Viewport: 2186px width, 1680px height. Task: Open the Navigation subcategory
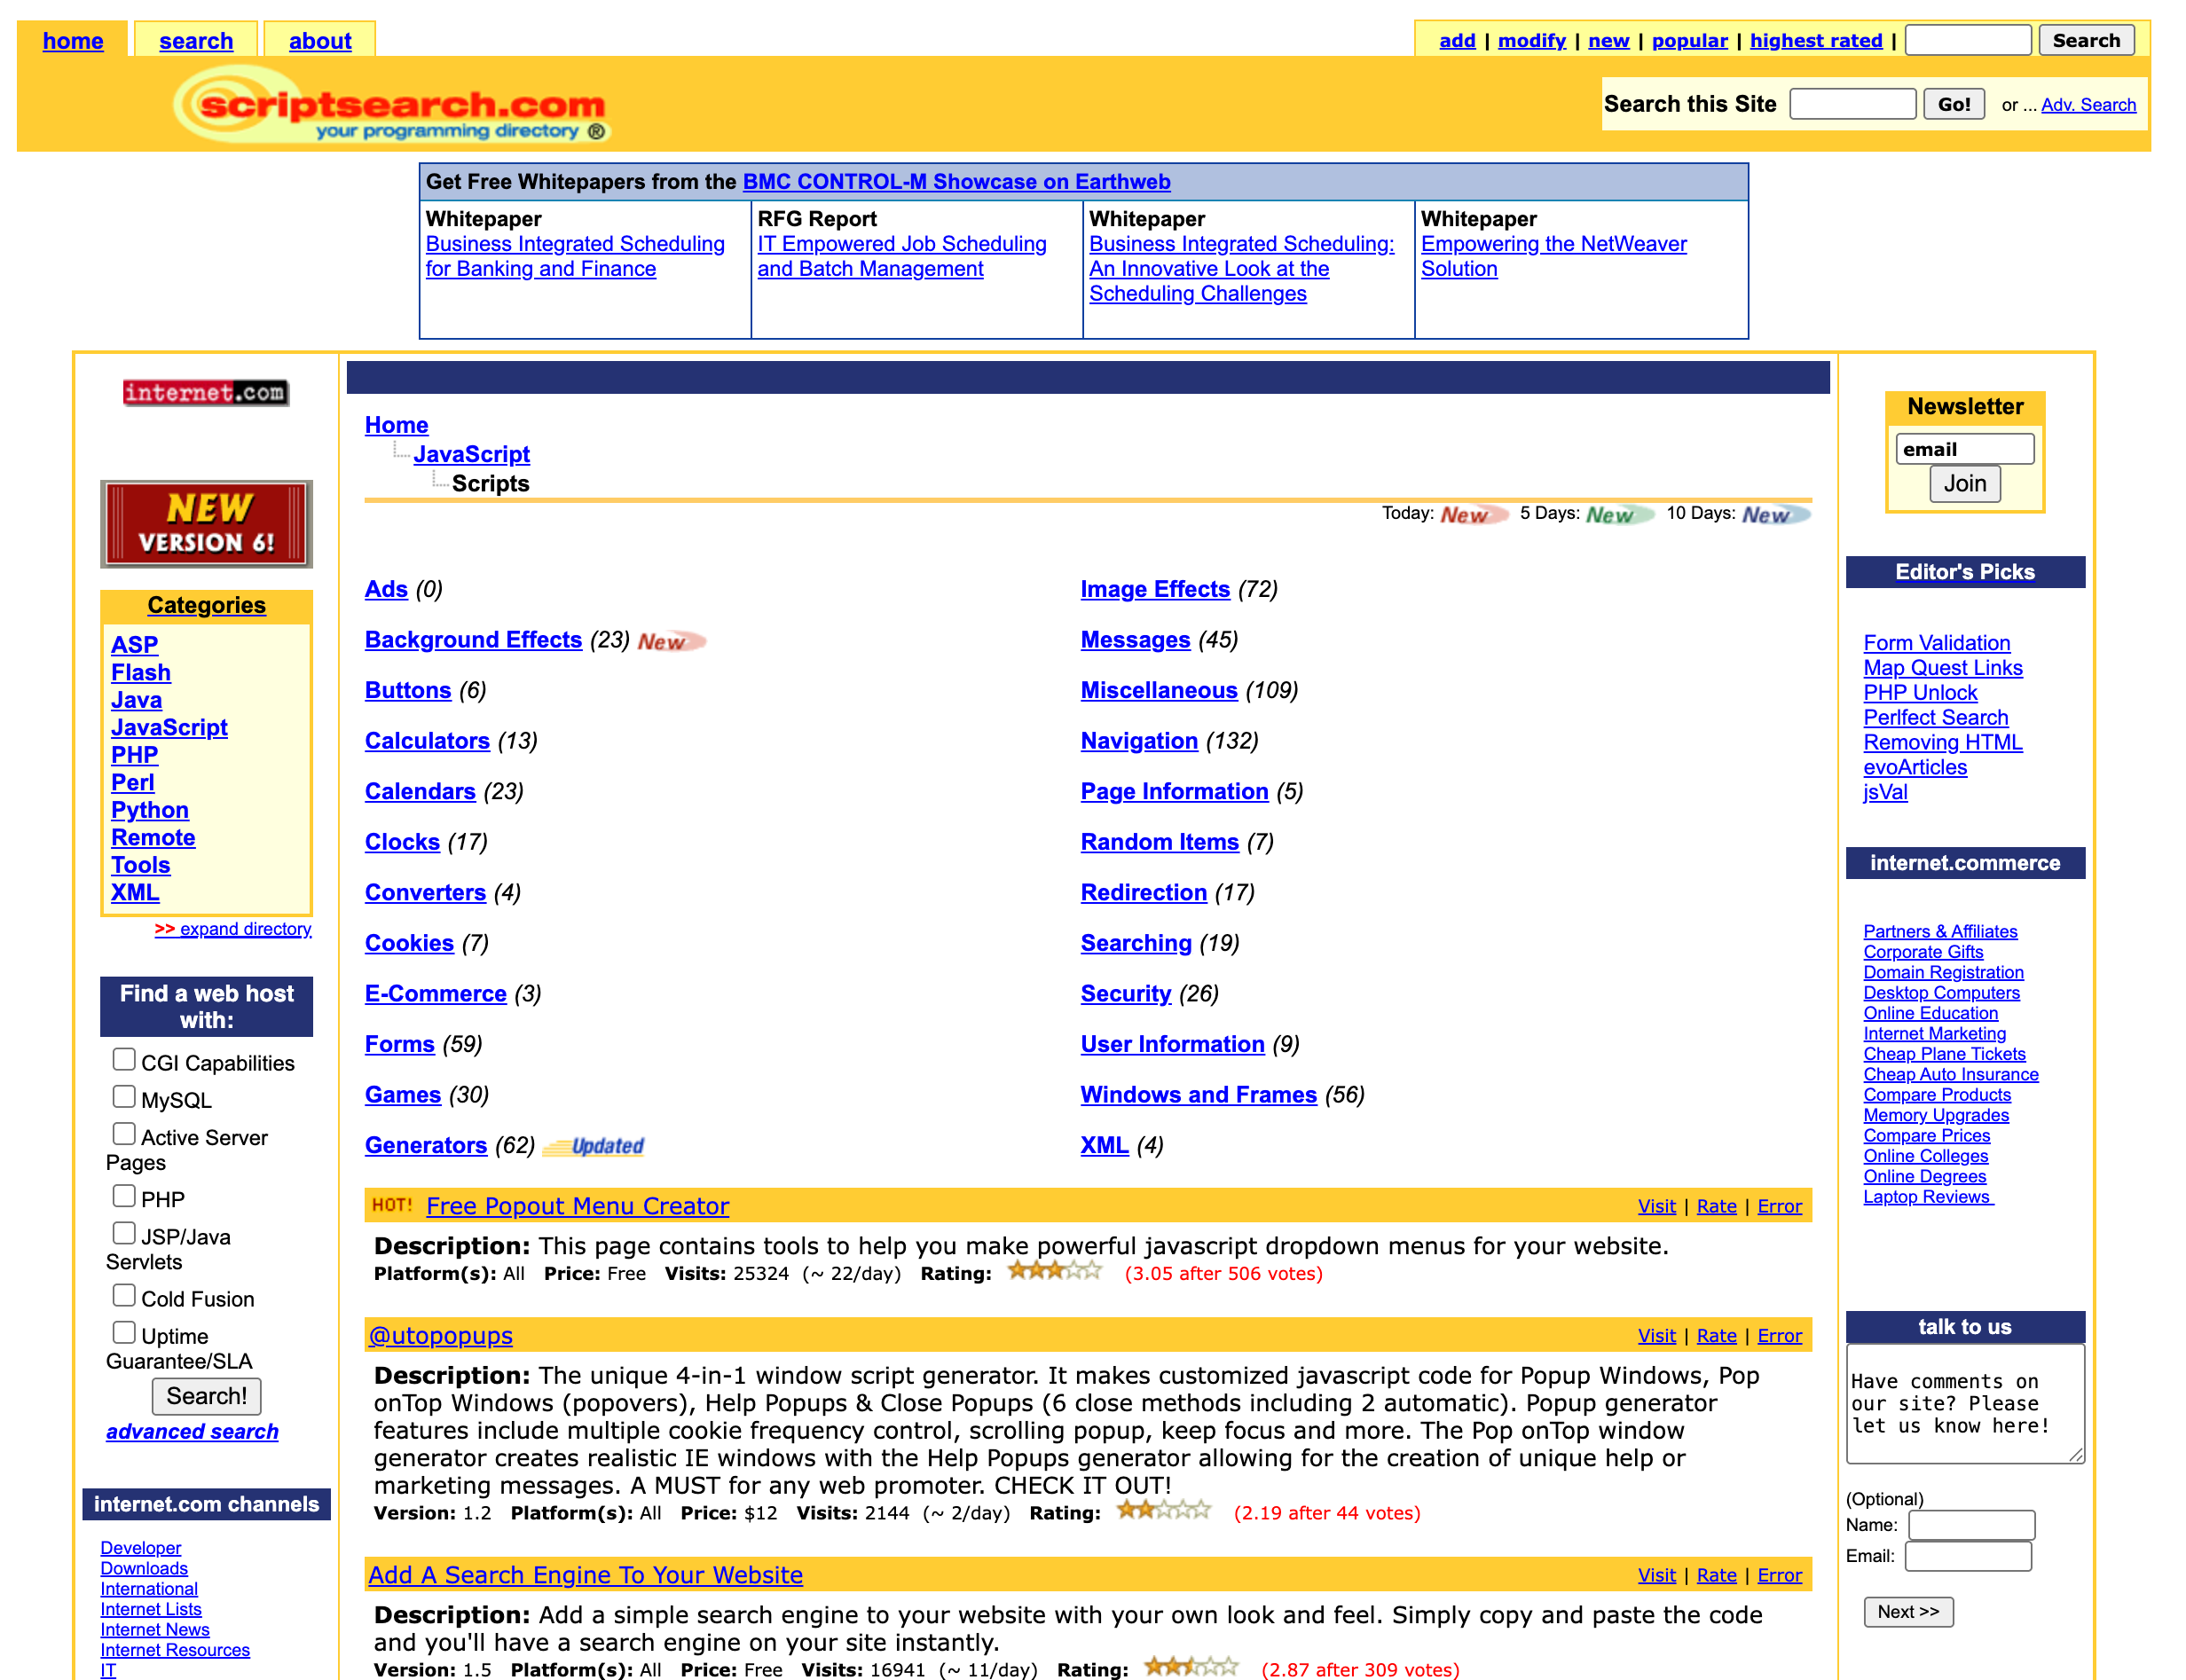[1139, 741]
